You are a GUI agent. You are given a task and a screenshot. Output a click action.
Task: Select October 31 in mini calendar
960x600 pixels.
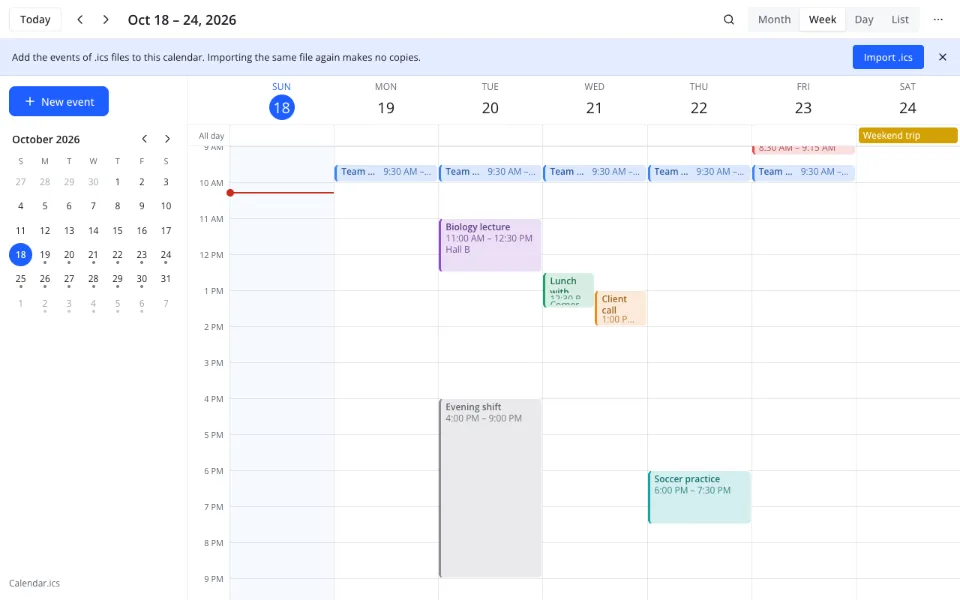pos(166,279)
